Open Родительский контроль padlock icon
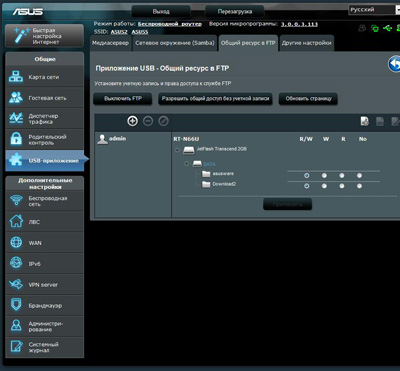400x371 pixels. pos(16,139)
